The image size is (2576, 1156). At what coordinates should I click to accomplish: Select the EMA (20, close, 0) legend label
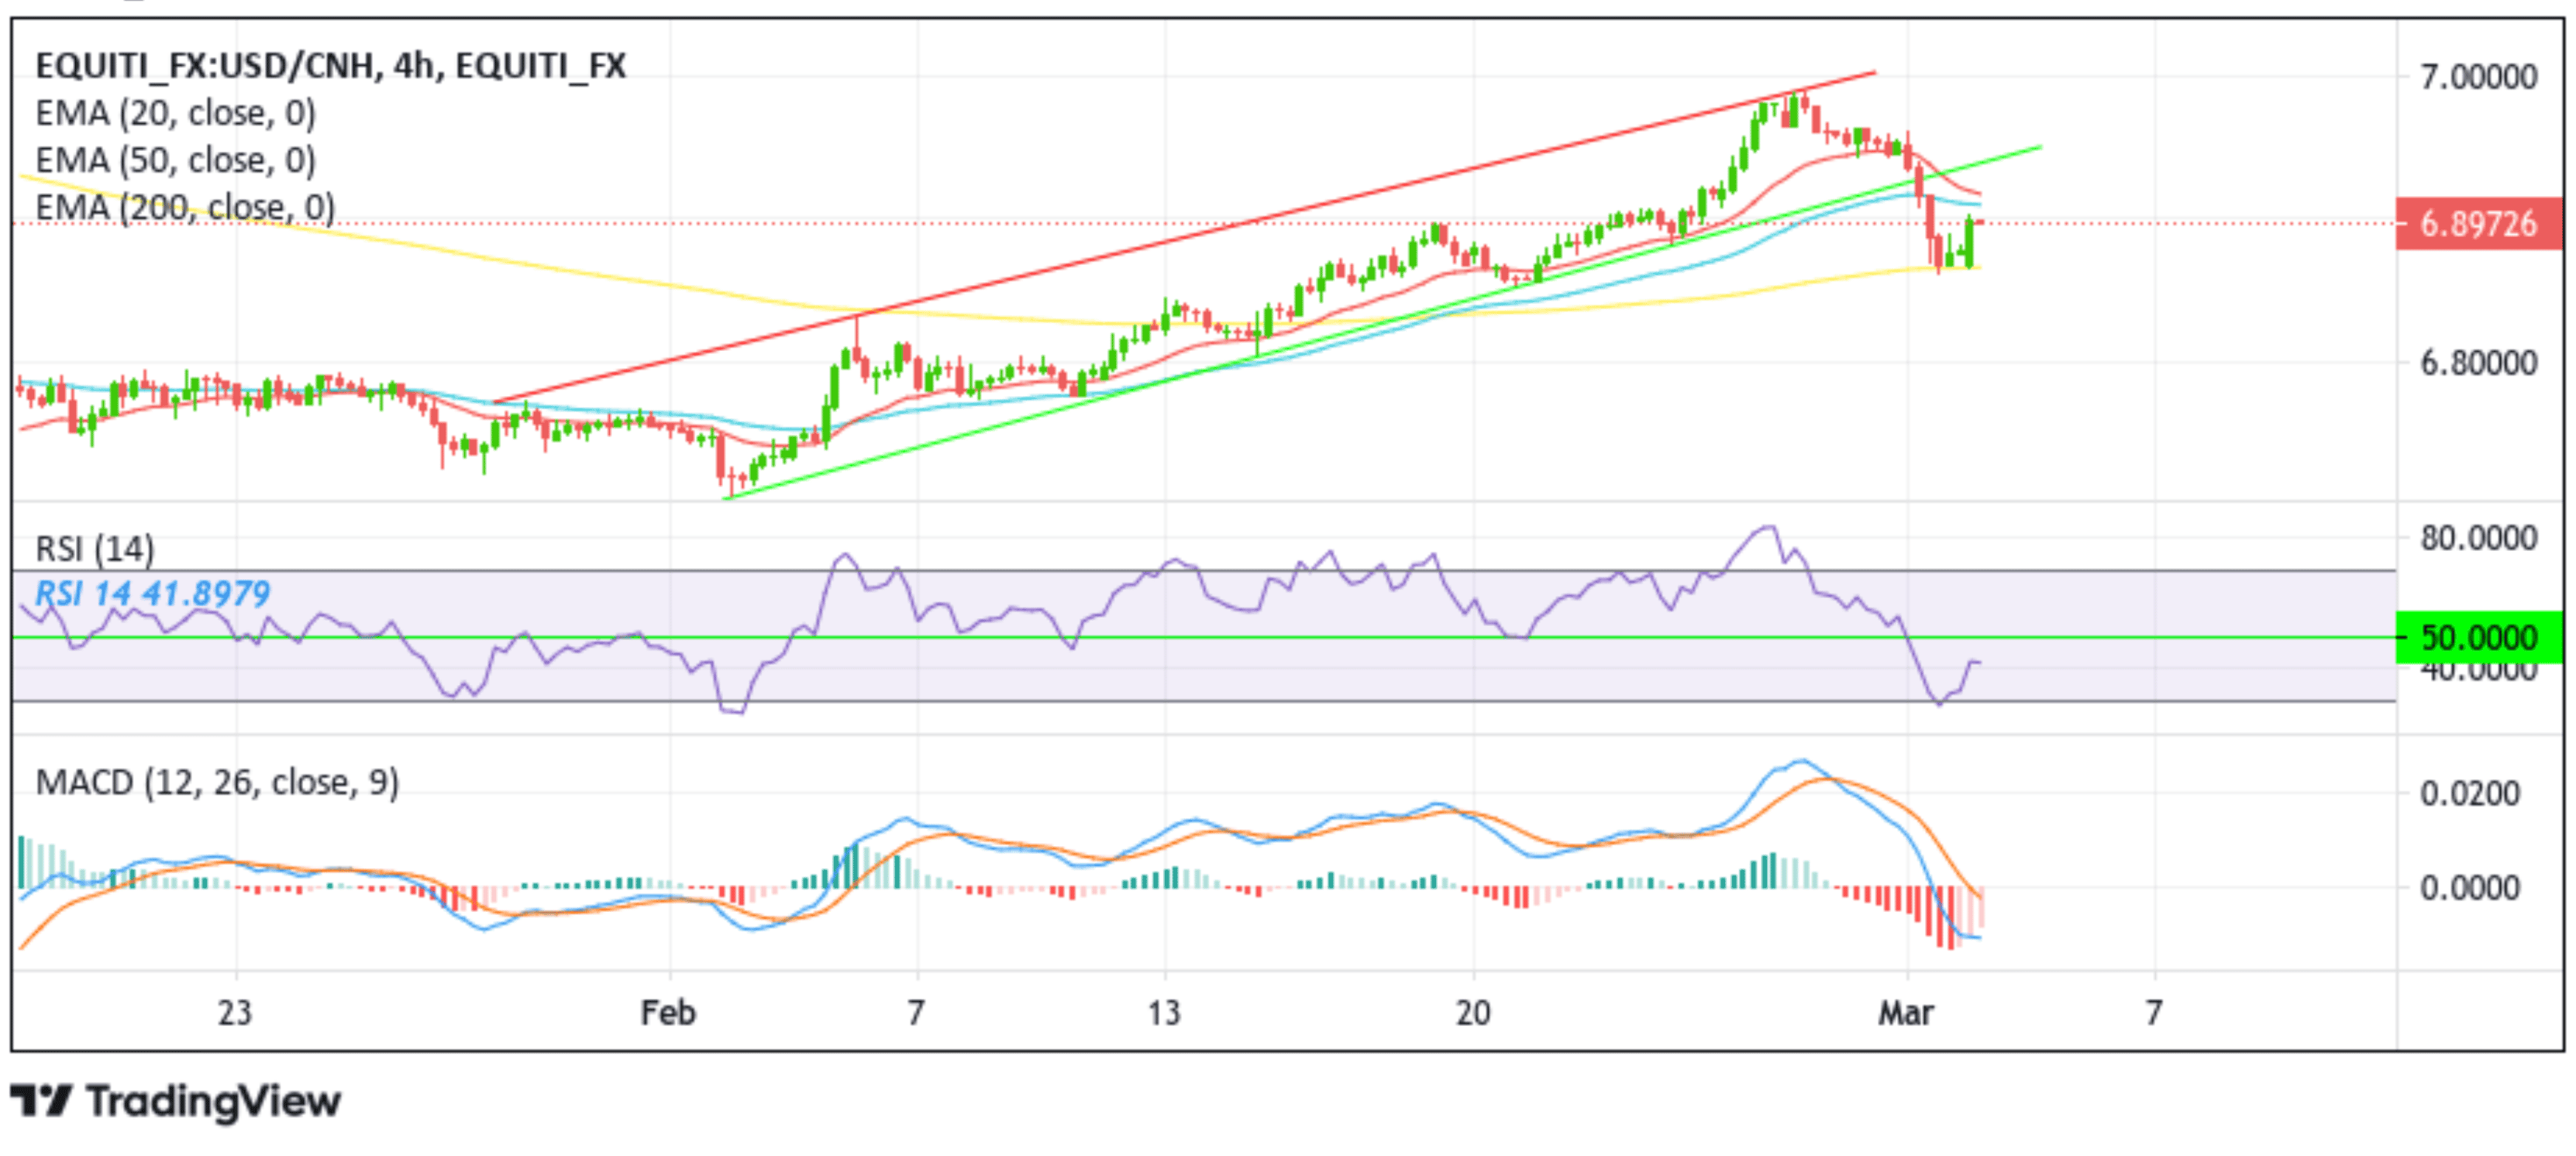[x=176, y=113]
